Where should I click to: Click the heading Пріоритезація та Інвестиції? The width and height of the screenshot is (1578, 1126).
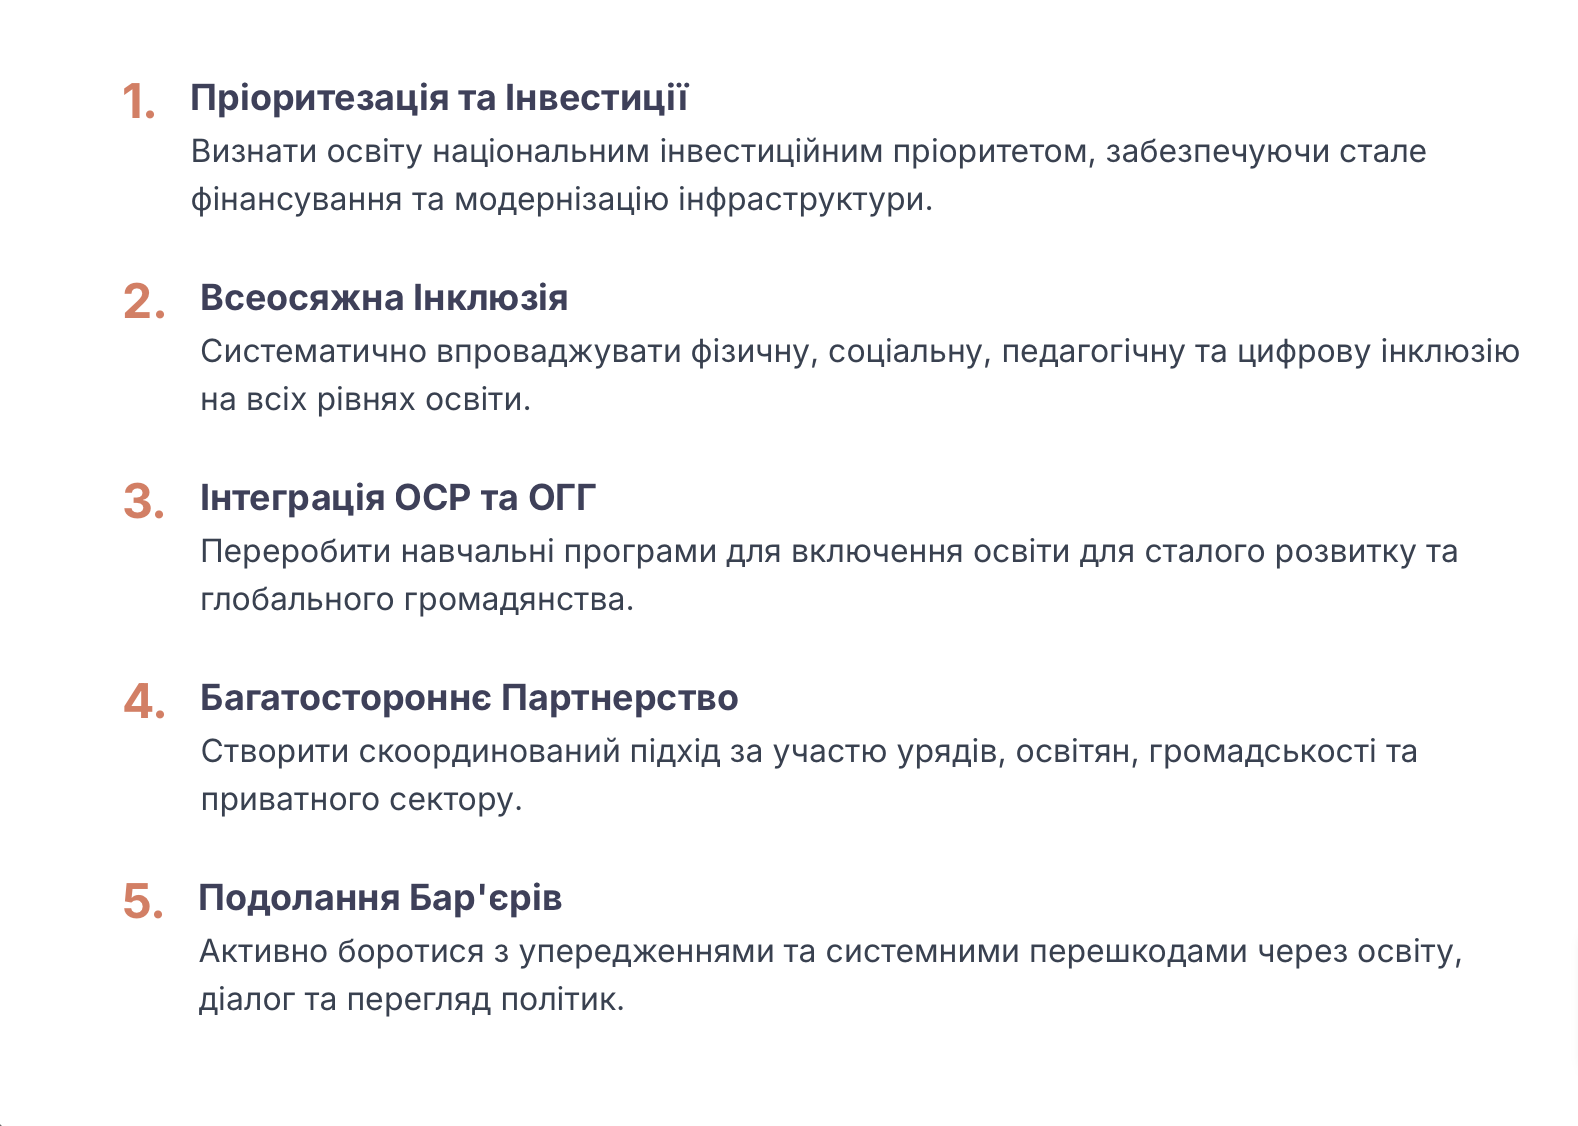pyautogui.click(x=439, y=98)
